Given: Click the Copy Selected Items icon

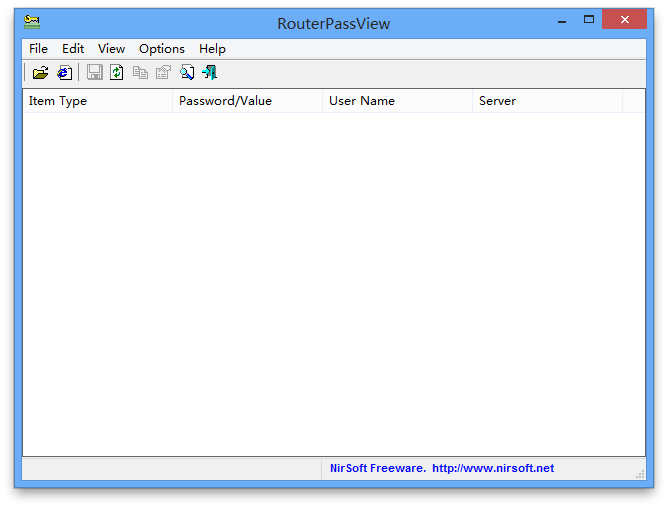Looking at the screenshot, I should pos(140,72).
